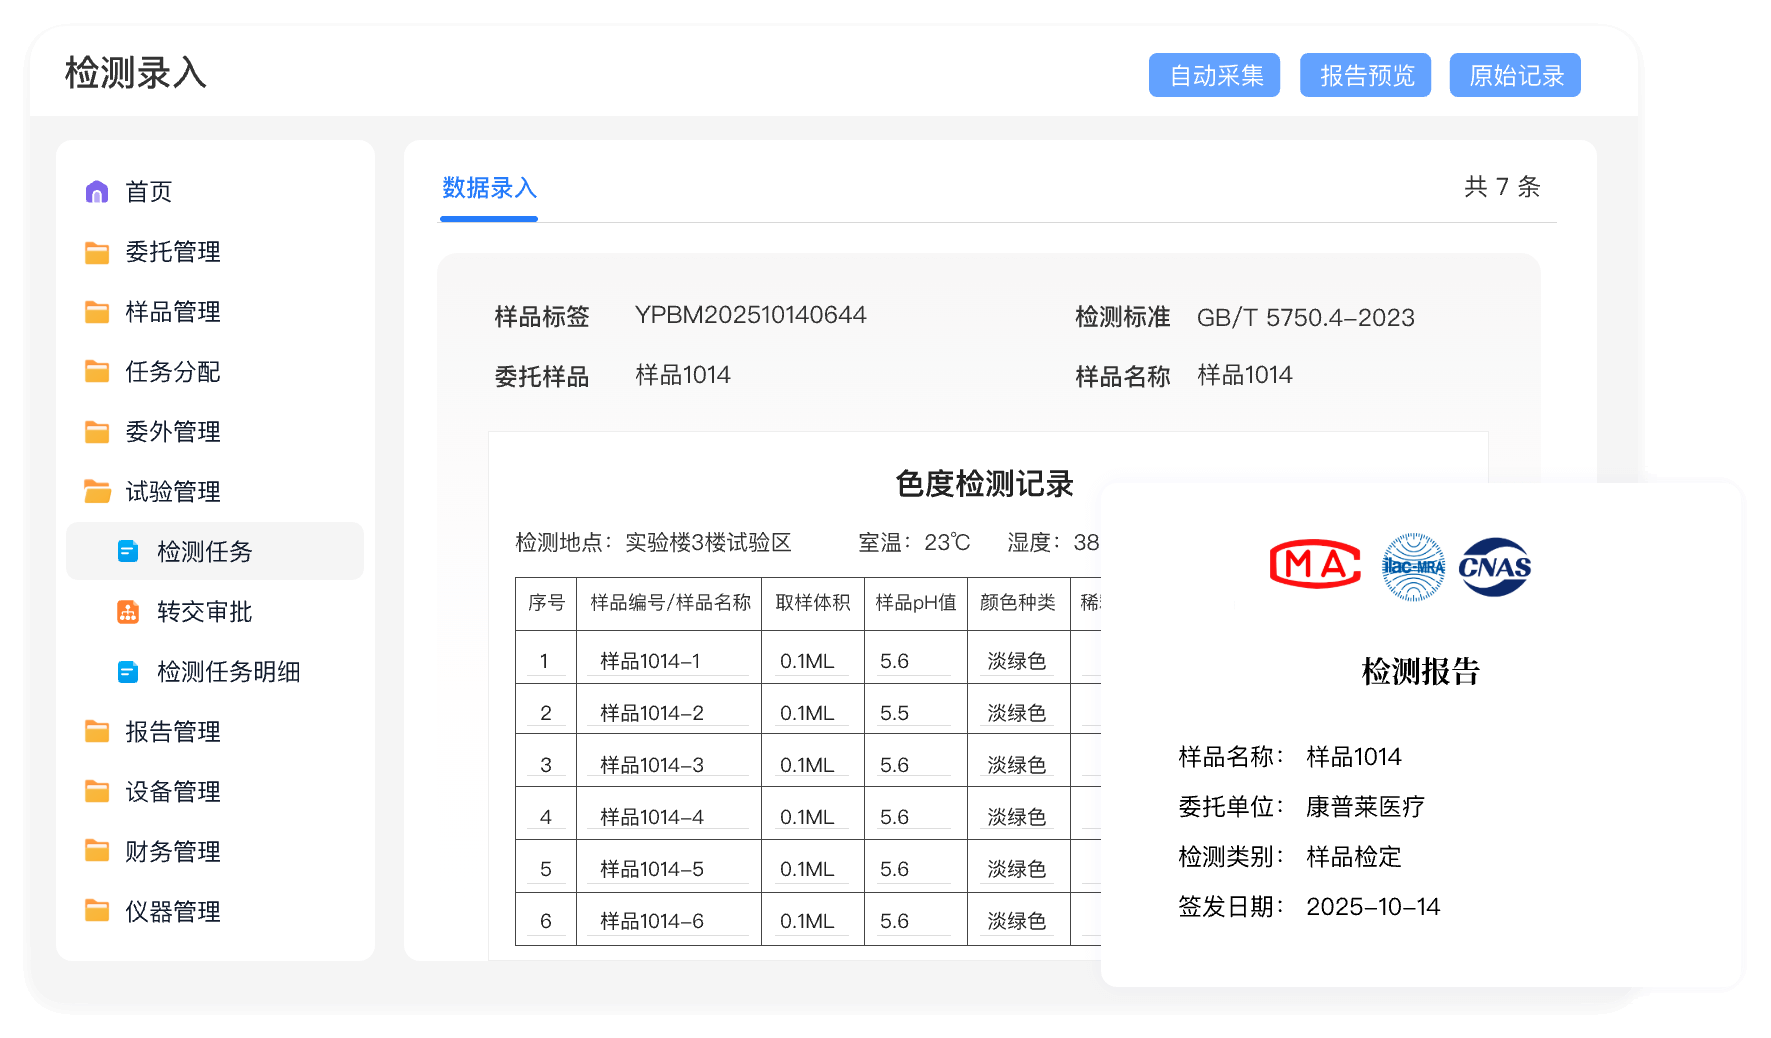The height and width of the screenshot is (1038, 1771).
Task: Switch to the 数据录入 tab
Action: (489, 188)
